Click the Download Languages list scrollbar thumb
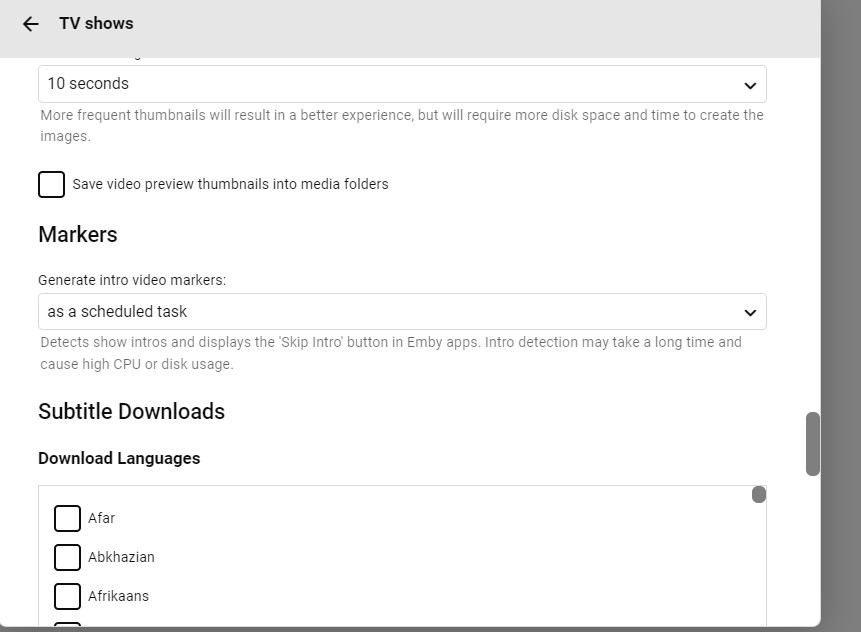 (x=759, y=494)
